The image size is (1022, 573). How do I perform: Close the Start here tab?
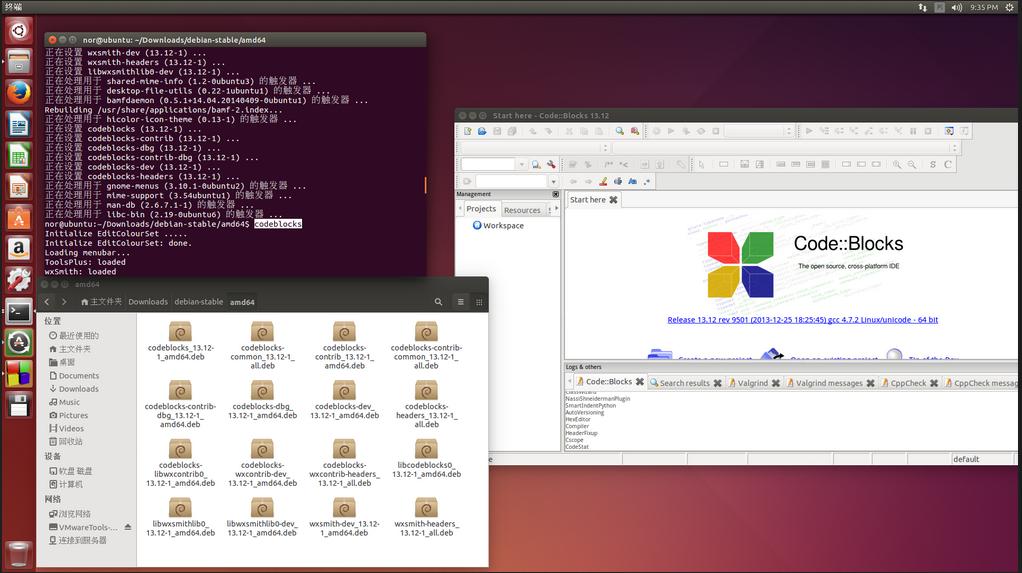[613, 199]
